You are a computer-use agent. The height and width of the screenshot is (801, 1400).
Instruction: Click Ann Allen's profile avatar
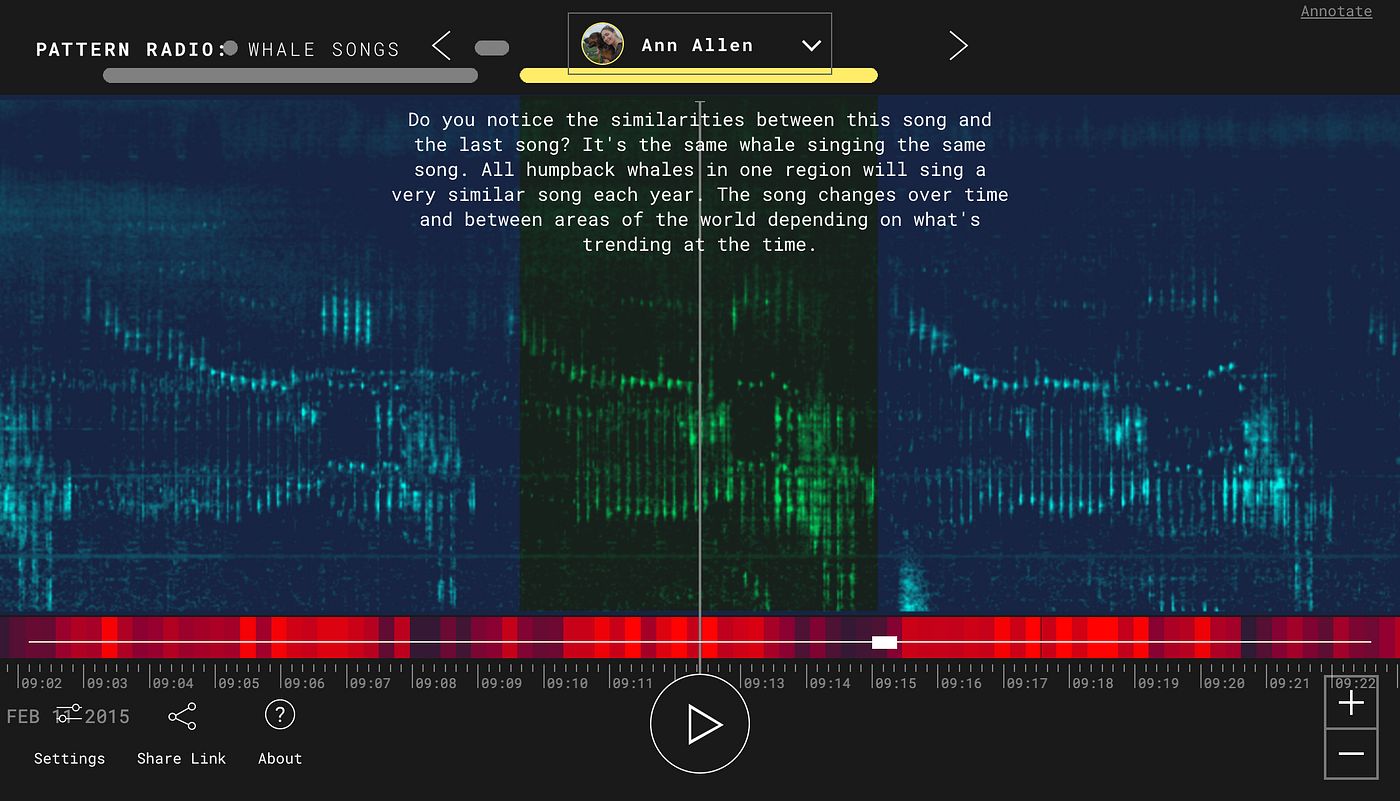click(602, 44)
